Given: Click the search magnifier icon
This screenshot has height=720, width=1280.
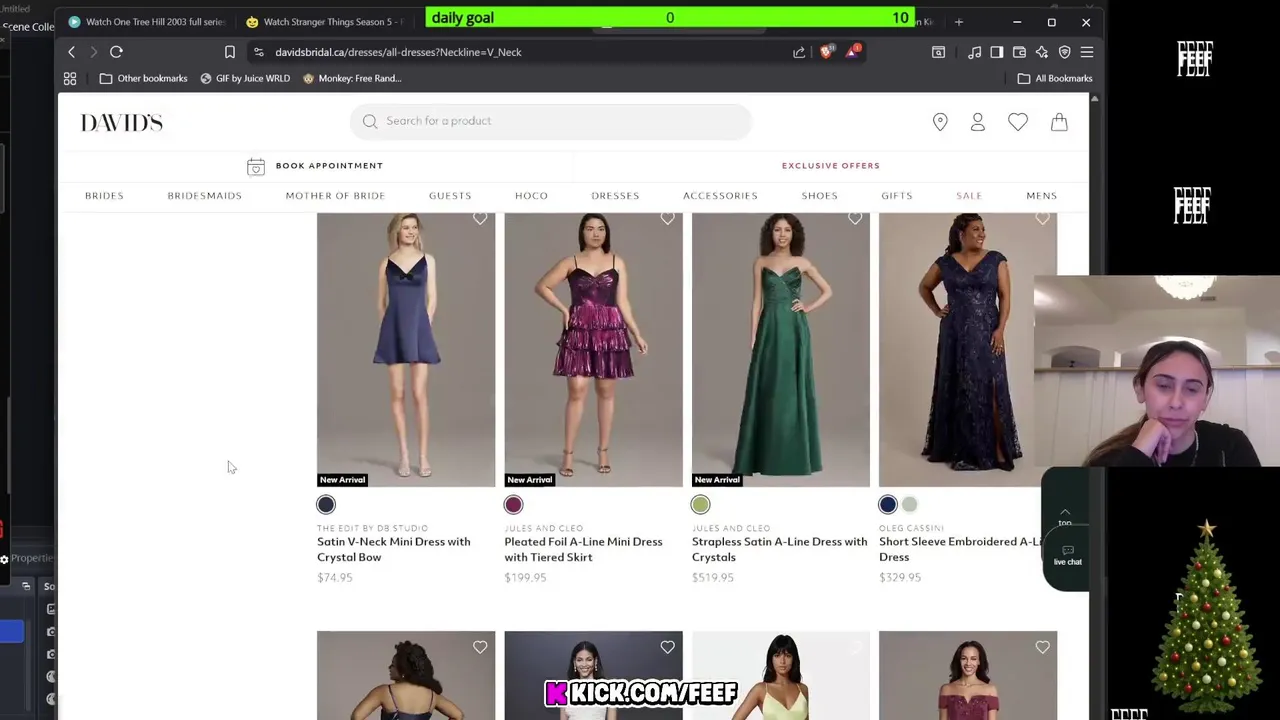Looking at the screenshot, I should pyautogui.click(x=370, y=121).
